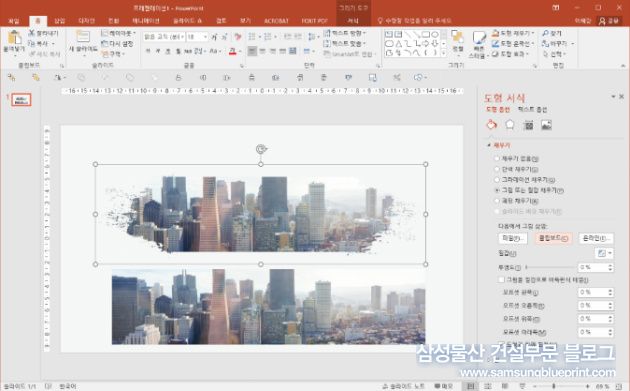The image size is (630, 391).
Task: Click the Slide Notes button in status bar
Action: tap(404, 386)
